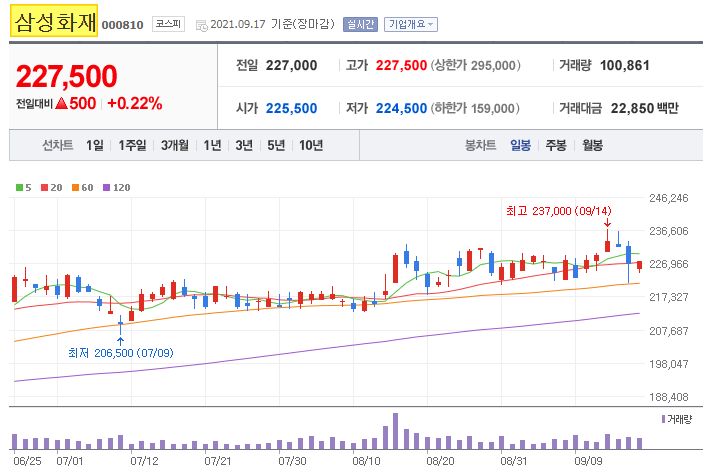The height and width of the screenshot is (475, 703).
Task: Open the 기업개요 dropdown
Action: [x=411, y=24]
